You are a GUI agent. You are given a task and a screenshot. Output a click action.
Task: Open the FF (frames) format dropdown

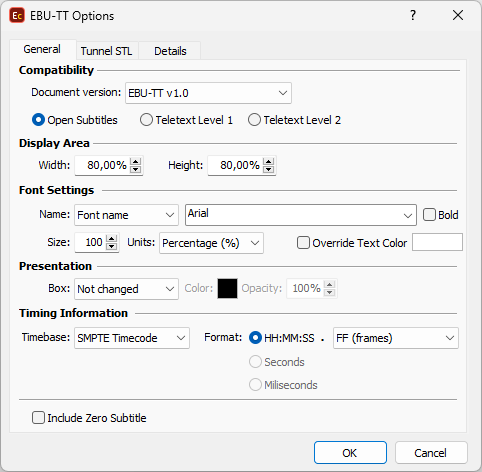396,338
